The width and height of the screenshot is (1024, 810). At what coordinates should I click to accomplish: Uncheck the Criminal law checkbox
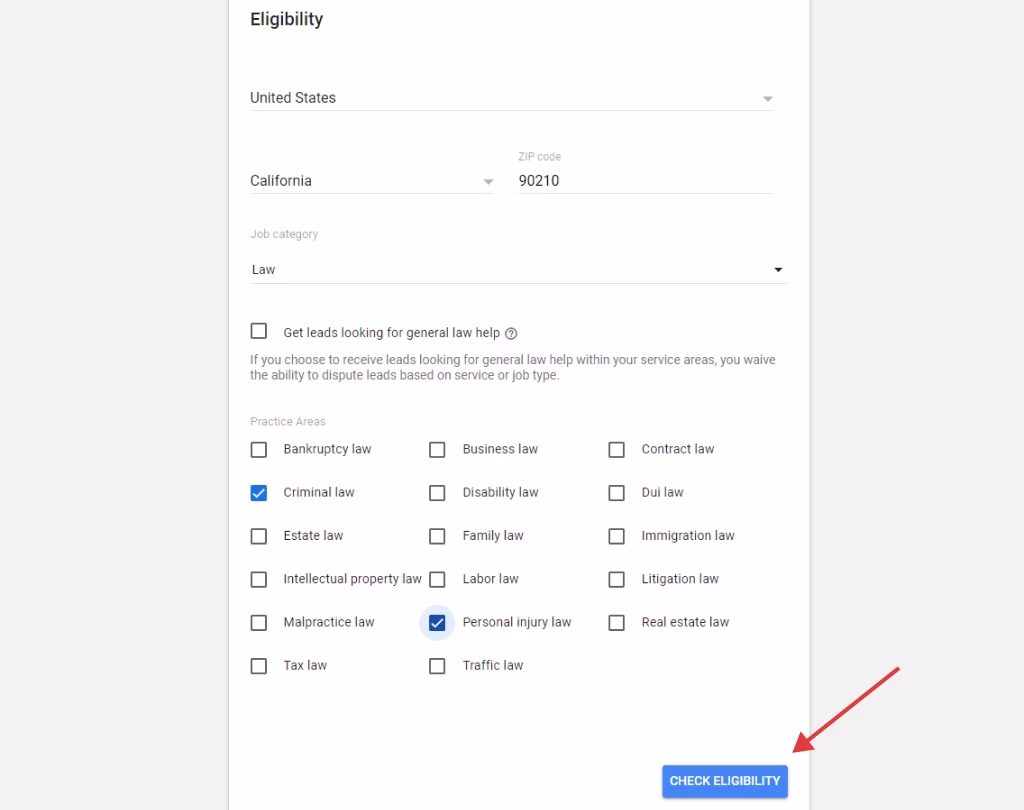[259, 493]
